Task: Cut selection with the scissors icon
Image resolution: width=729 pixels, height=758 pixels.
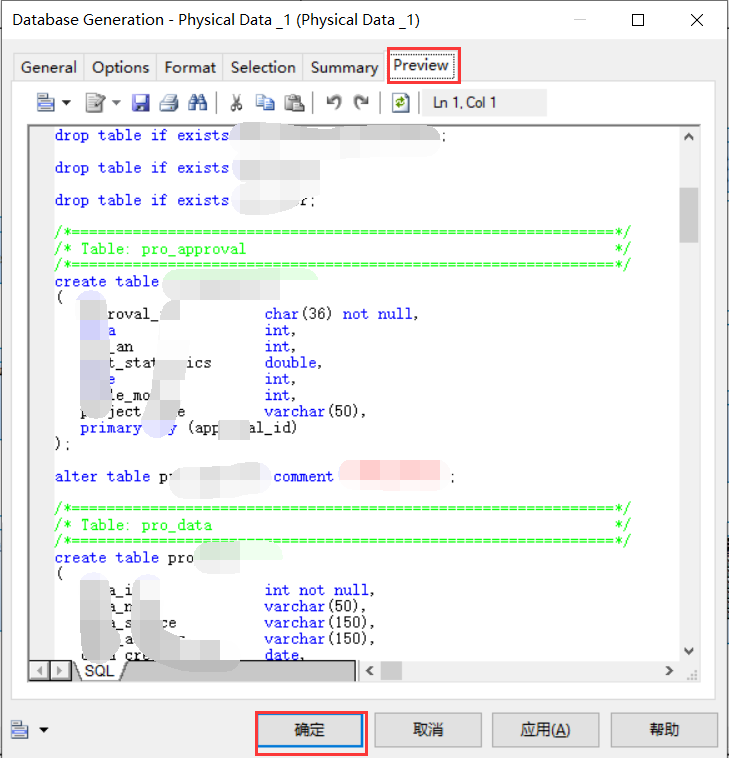Action: click(236, 102)
